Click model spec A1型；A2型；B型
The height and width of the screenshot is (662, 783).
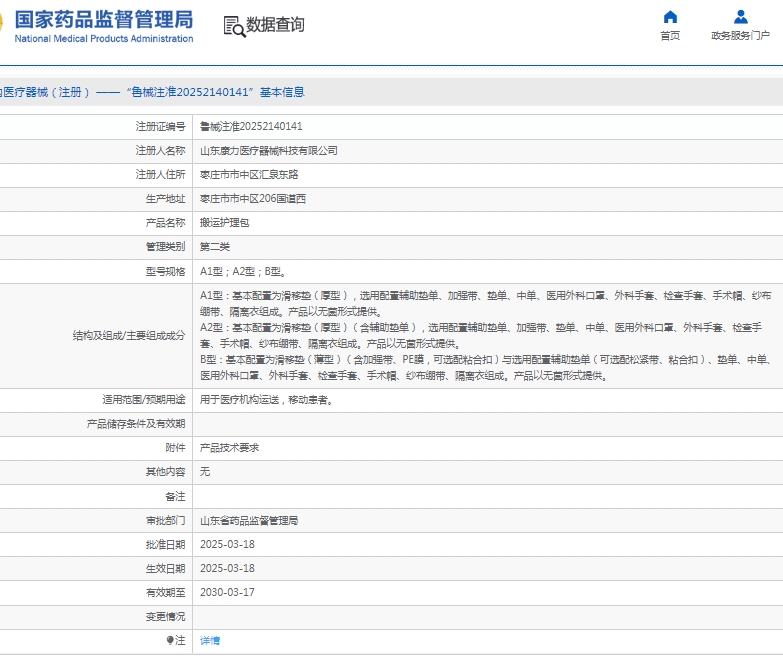pyautogui.click(x=243, y=272)
